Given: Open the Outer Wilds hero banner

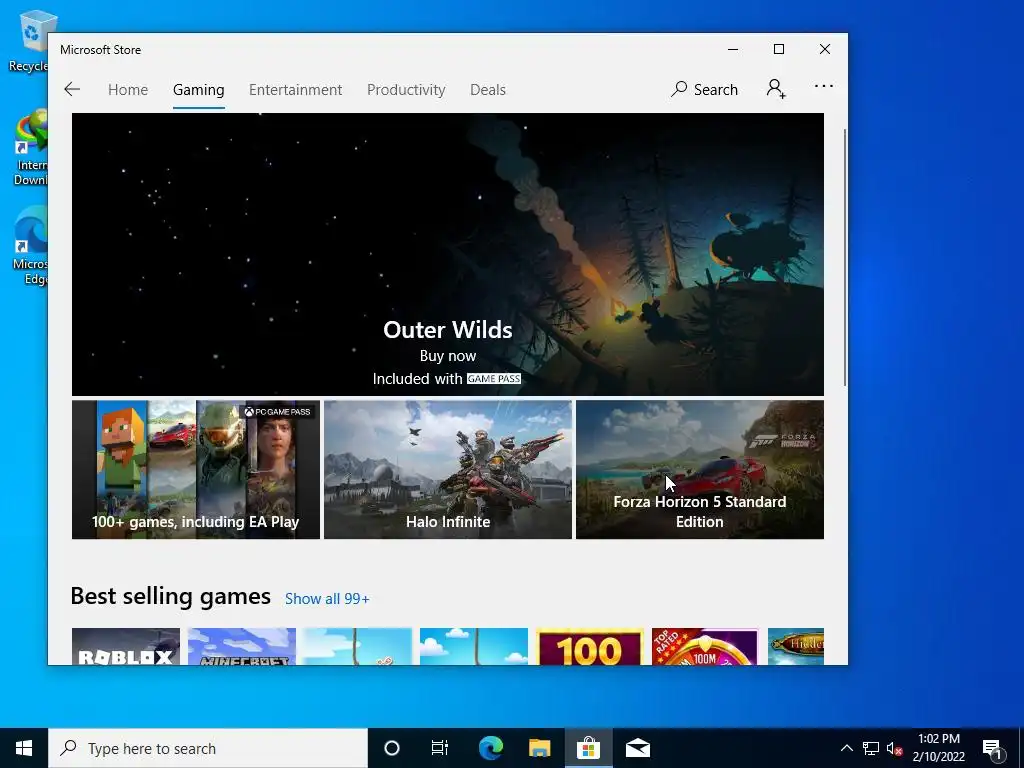Looking at the screenshot, I should coord(448,254).
